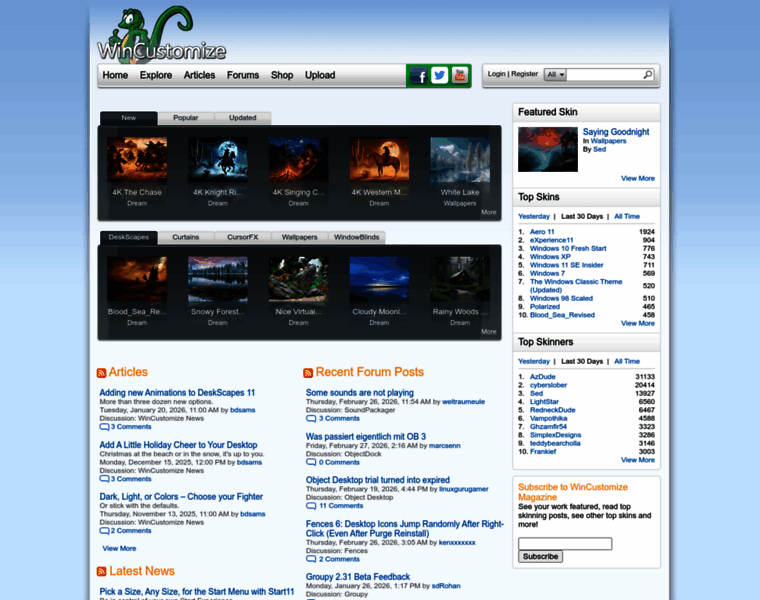Screen dimensions: 760x600
Task: Click View More under Articles
Action: coord(119,548)
